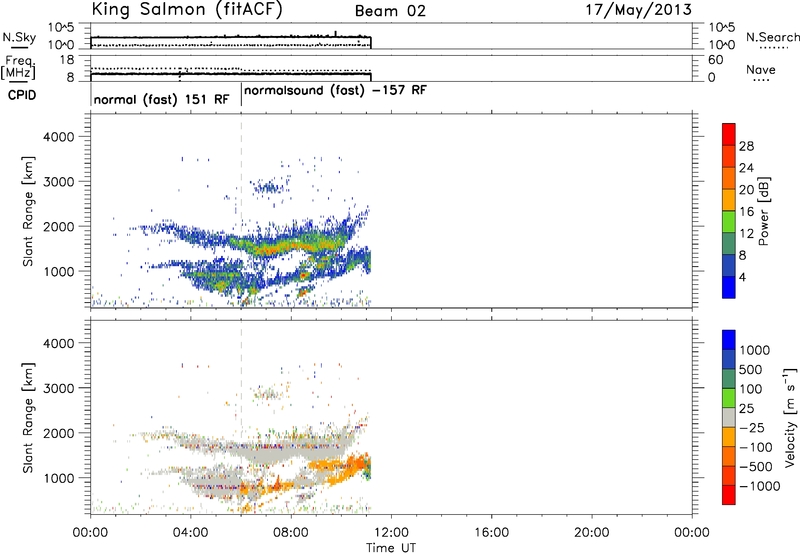This screenshot has height=554, width=800.
Task: Click the 'Velocity [m s-1]' color bar label
Action: (790, 417)
